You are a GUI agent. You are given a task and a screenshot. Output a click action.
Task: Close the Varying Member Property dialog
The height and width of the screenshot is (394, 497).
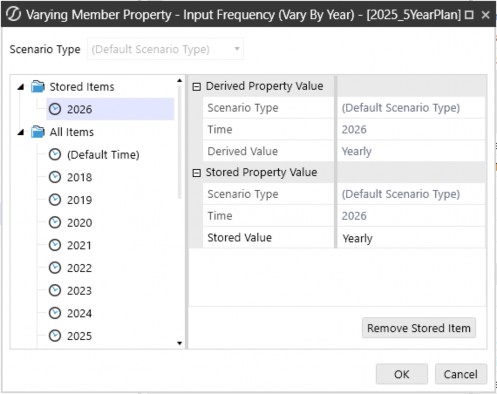coord(486,15)
